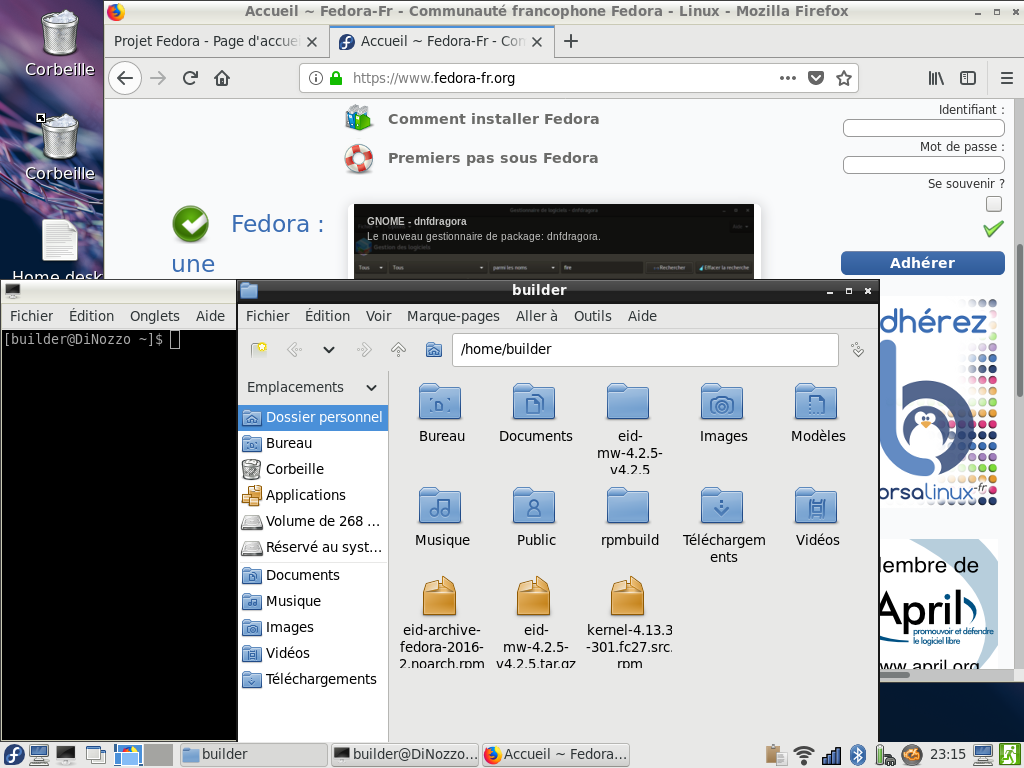The height and width of the screenshot is (768, 1024).
Task: Click the Adhérer button
Action: click(923, 263)
